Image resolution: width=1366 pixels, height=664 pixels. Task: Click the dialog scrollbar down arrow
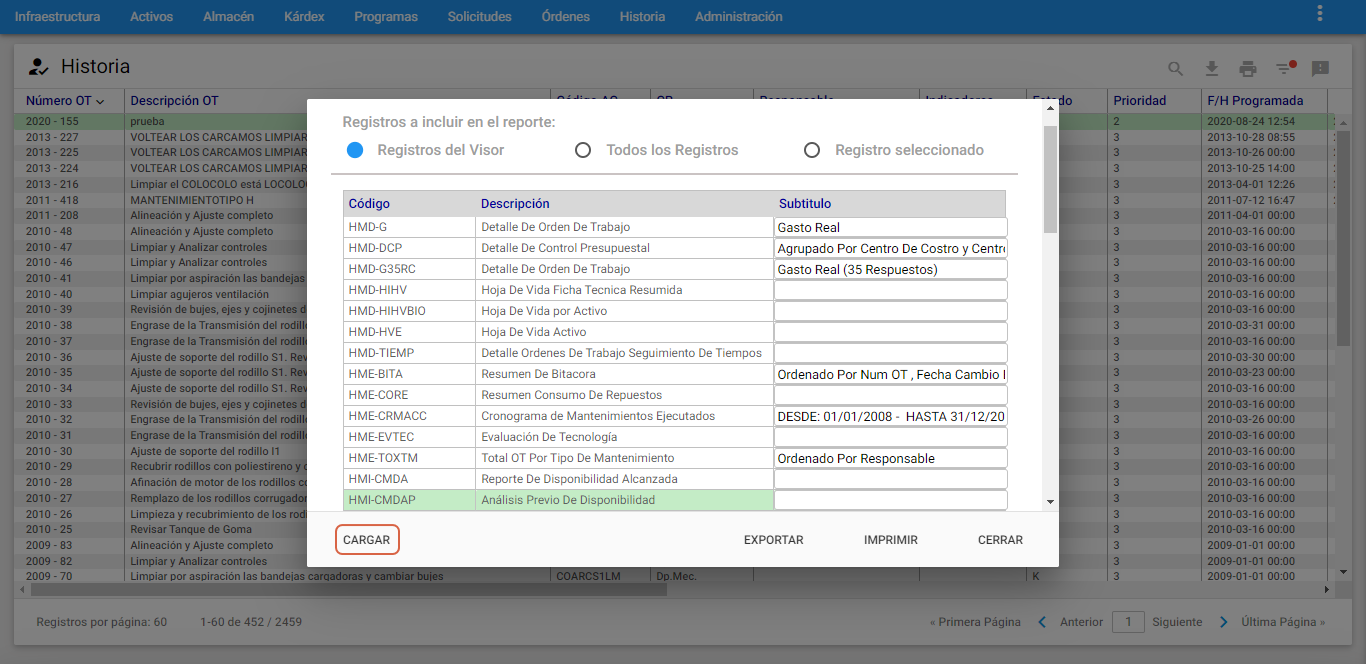pyautogui.click(x=1050, y=501)
